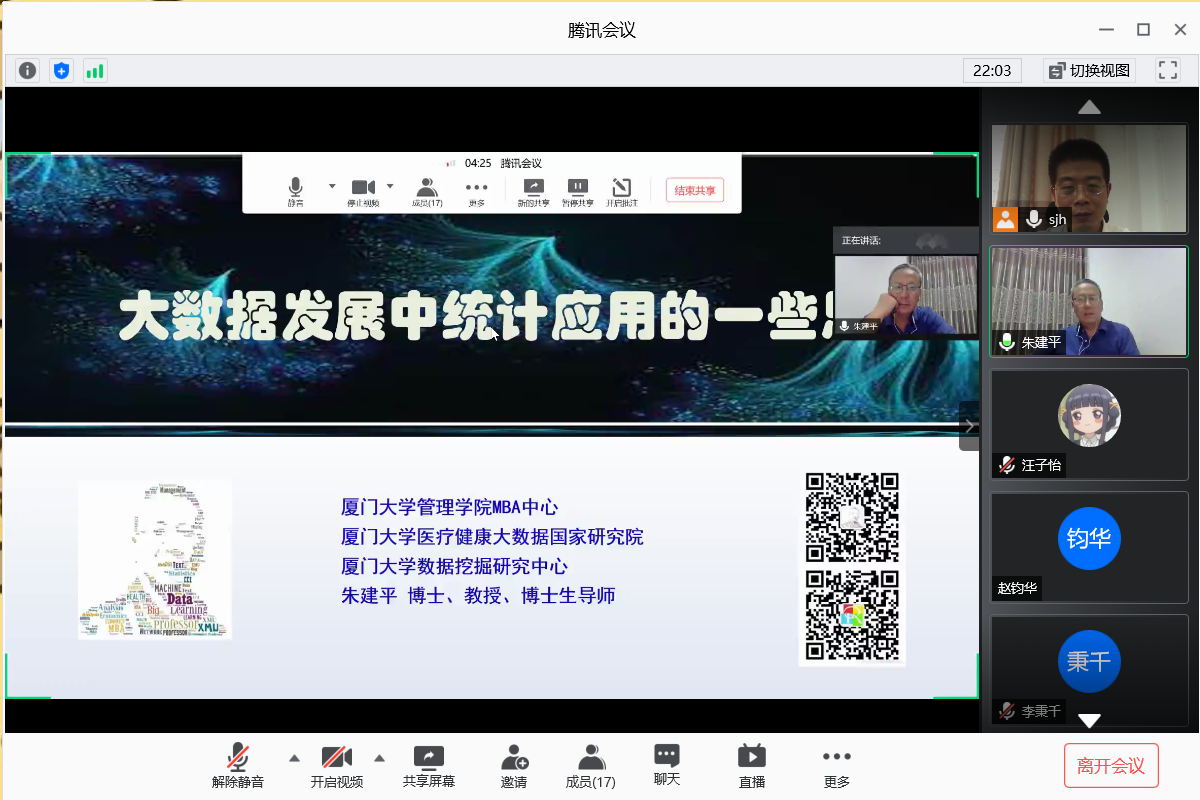Enter full screen mode via the corner icon
The height and width of the screenshot is (800, 1200).
point(1167,70)
